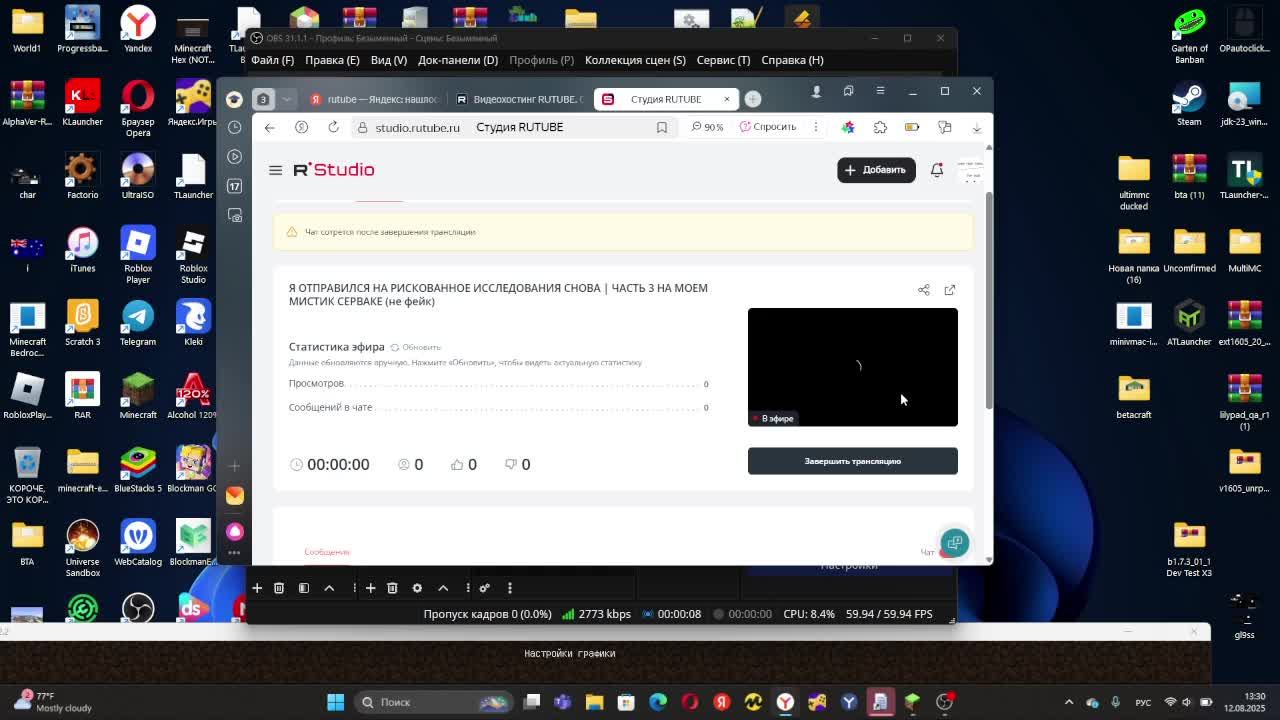The image size is (1280, 720).
Task: Click the 90% page zoom indicator
Action: (x=707, y=127)
